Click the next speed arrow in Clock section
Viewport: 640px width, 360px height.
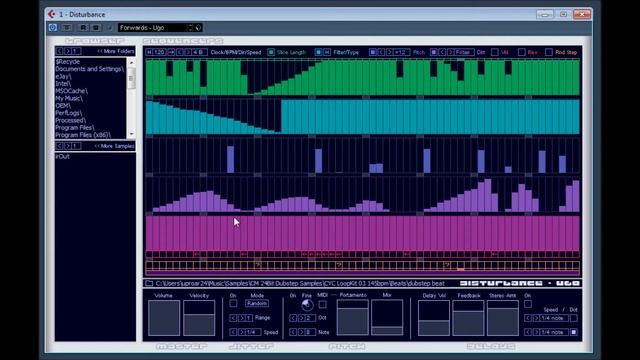coord(188,52)
